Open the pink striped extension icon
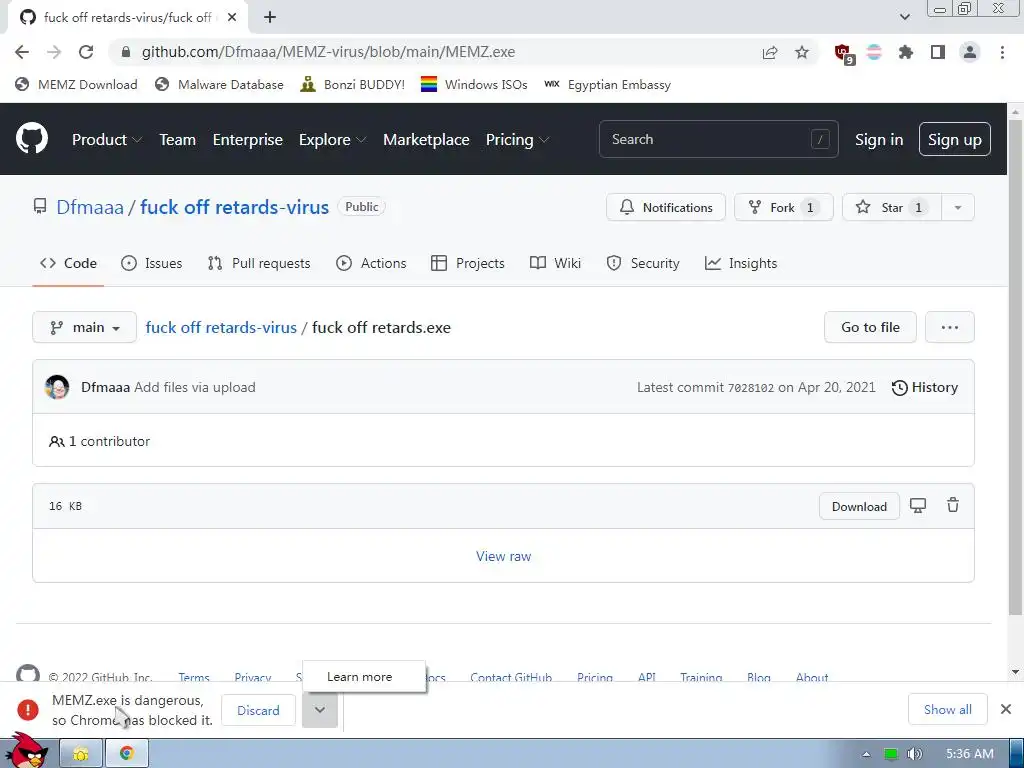Screen dimensions: 1024x768 click(x=874, y=52)
